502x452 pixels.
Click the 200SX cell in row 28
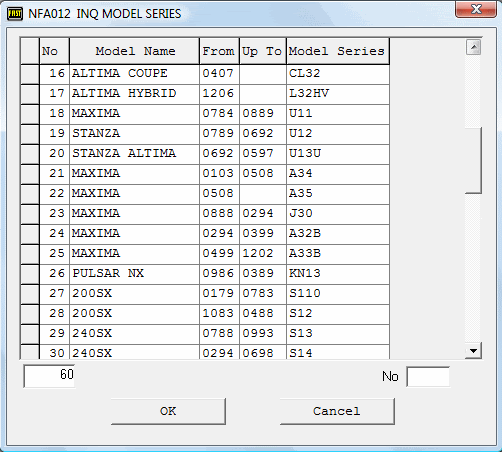point(134,314)
